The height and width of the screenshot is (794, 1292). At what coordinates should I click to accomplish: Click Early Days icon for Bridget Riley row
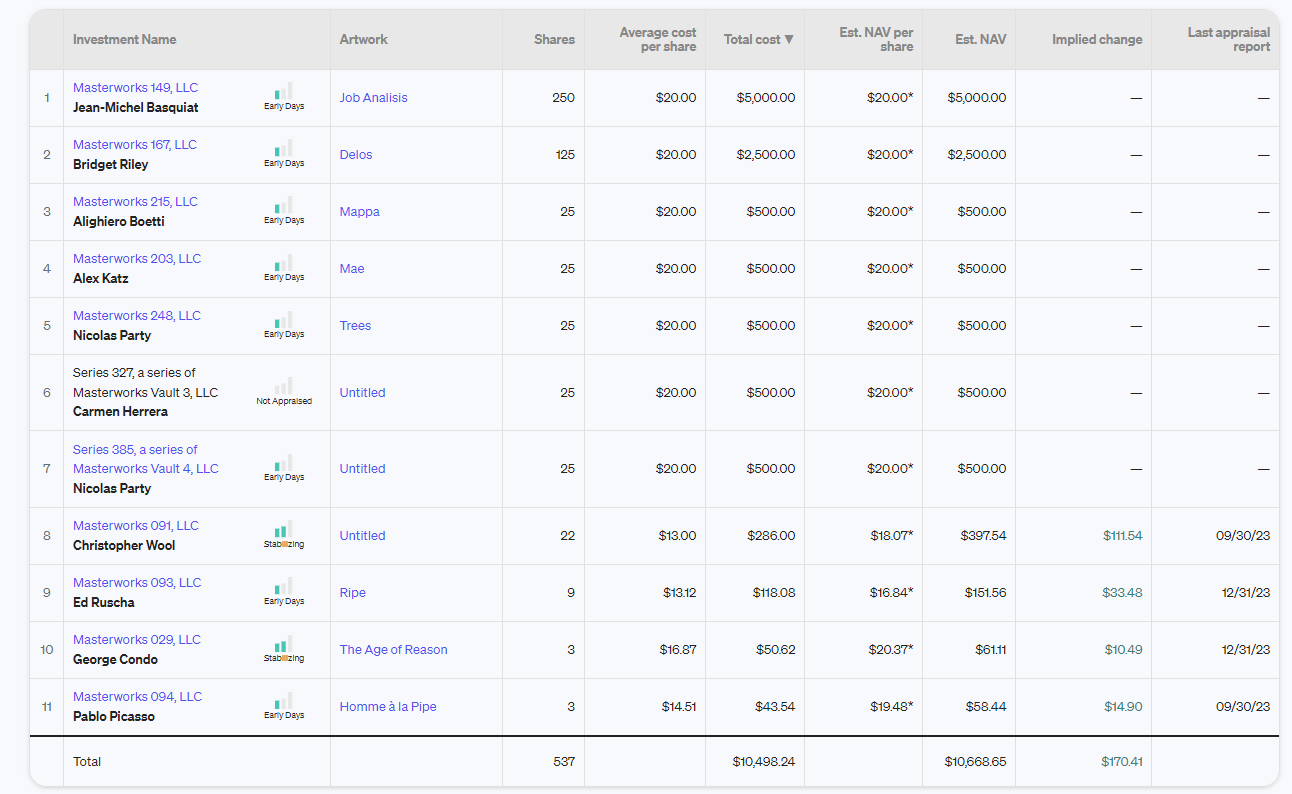coord(284,153)
